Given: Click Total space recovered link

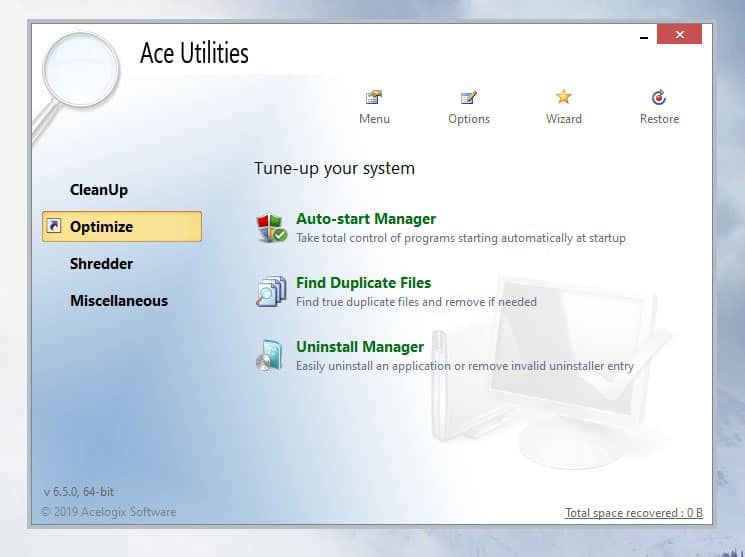Looking at the screenshot, I should pos(634,513).
